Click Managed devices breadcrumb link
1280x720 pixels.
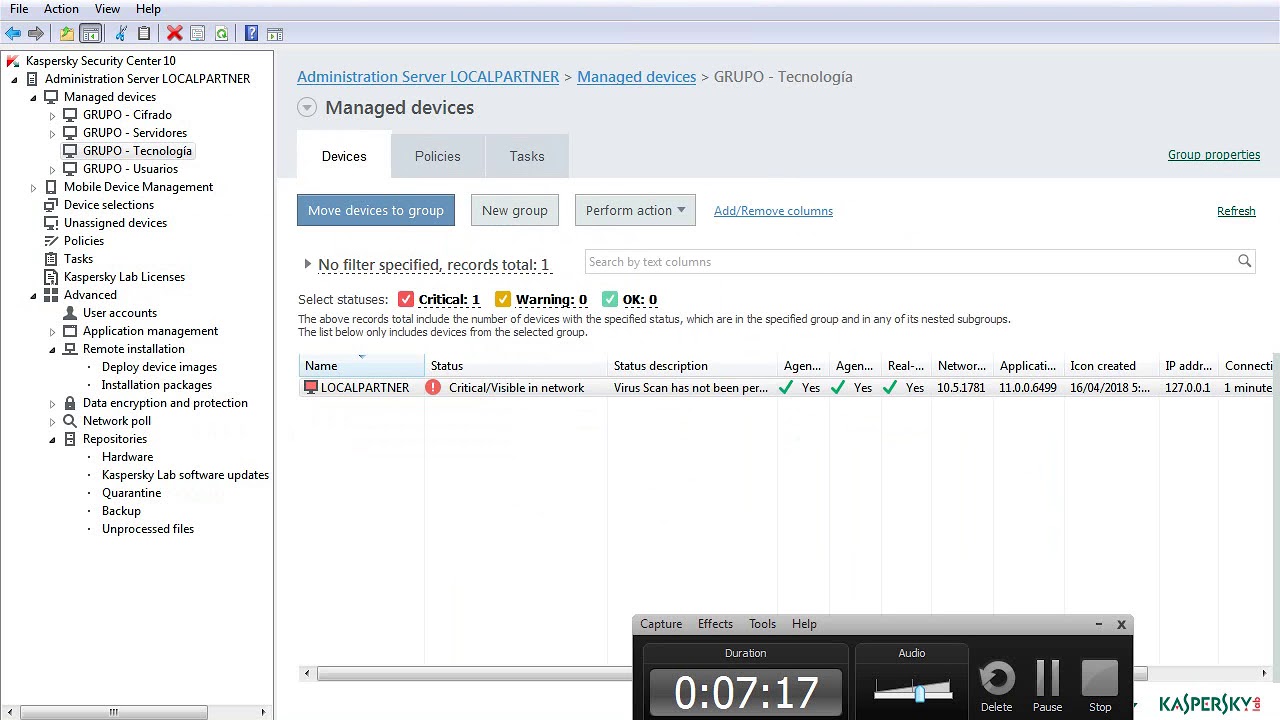point(636,77)
